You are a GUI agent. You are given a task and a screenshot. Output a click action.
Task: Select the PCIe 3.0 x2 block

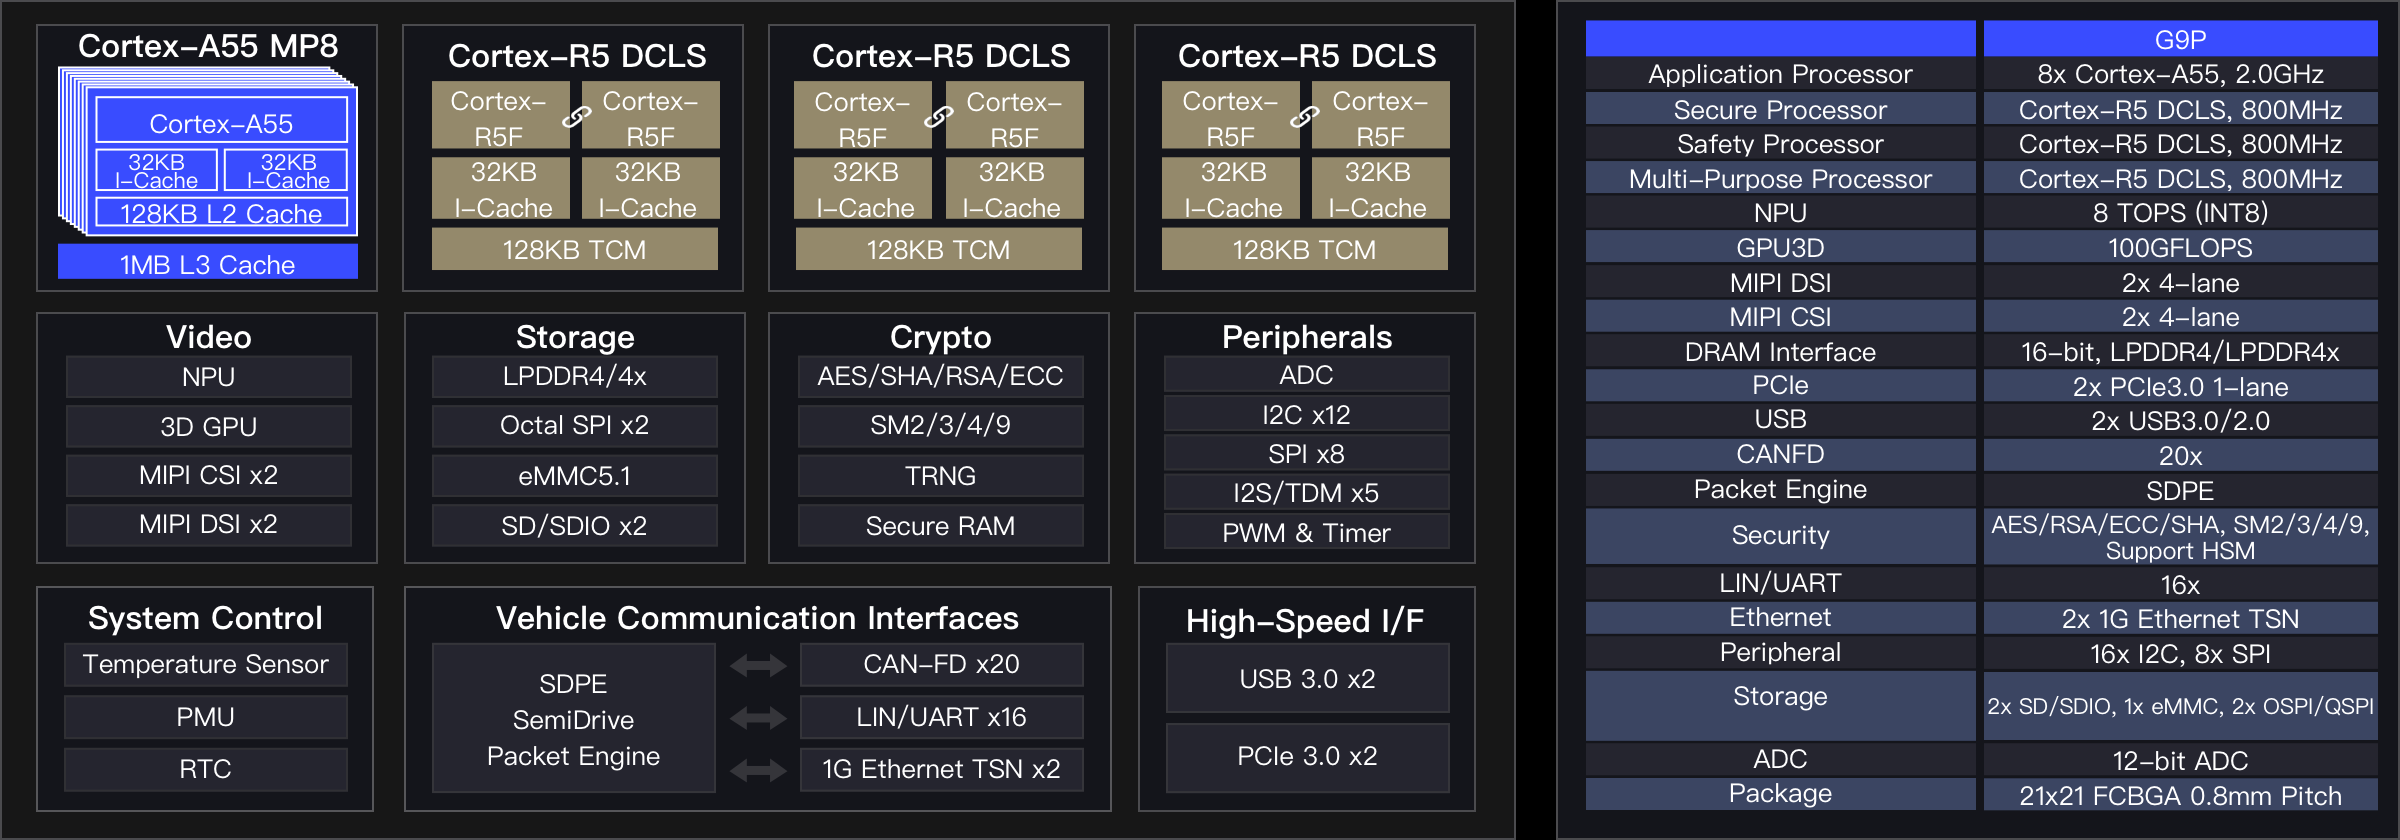[x=1307, y=757]
